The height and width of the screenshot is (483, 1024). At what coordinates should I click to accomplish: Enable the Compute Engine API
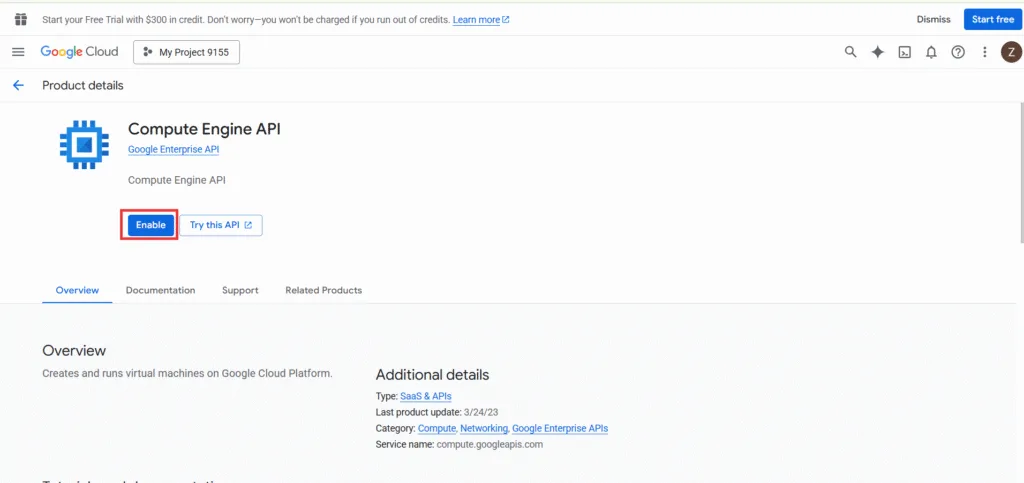tap(151, 225)
